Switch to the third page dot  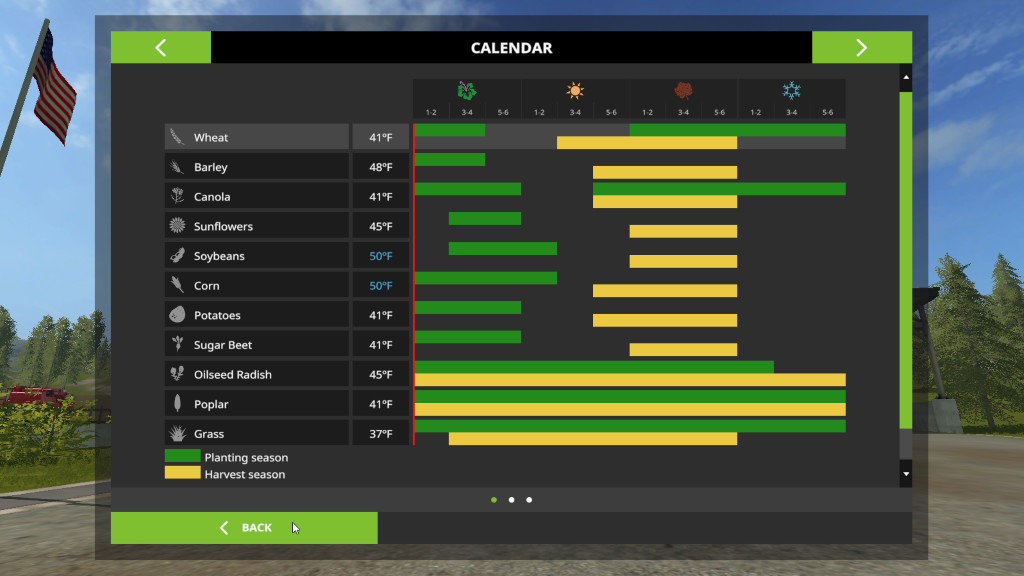tap(529, 499)
